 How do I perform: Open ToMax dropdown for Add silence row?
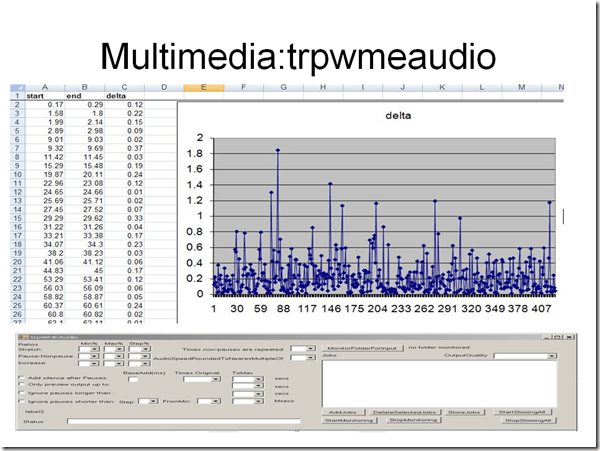[259, 379]
